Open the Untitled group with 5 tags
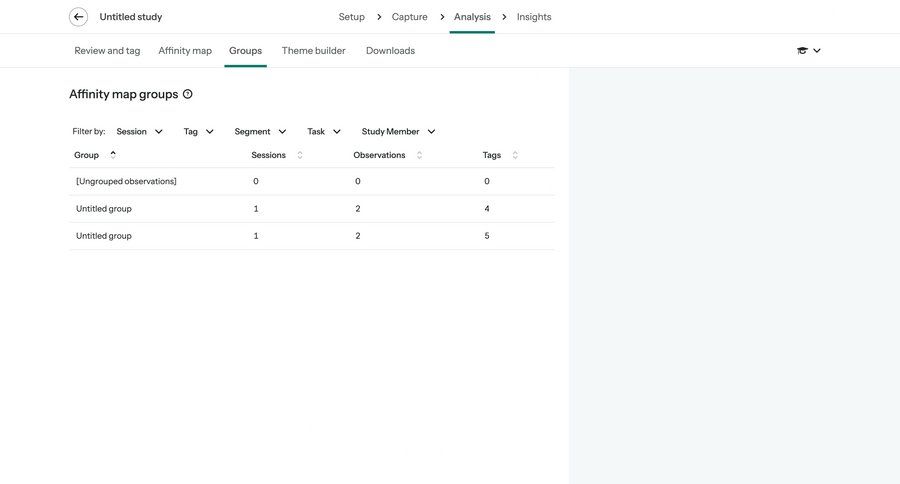The image size is (900, 484). [104, 236]
